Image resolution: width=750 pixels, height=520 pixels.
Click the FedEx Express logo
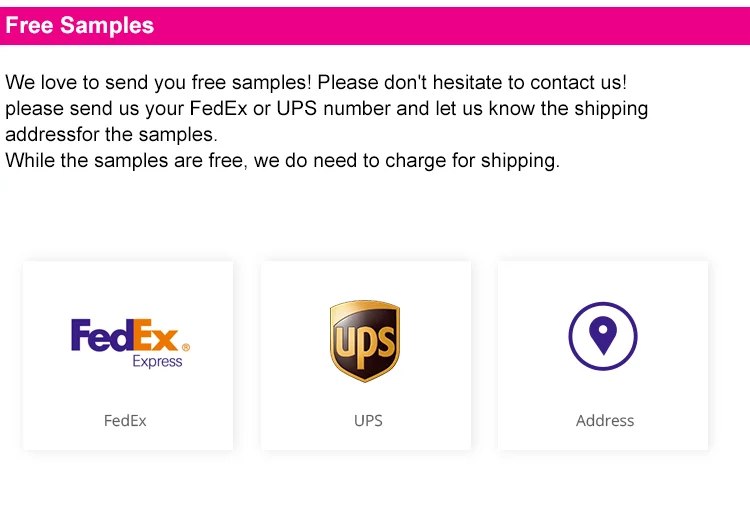[129, 342]
